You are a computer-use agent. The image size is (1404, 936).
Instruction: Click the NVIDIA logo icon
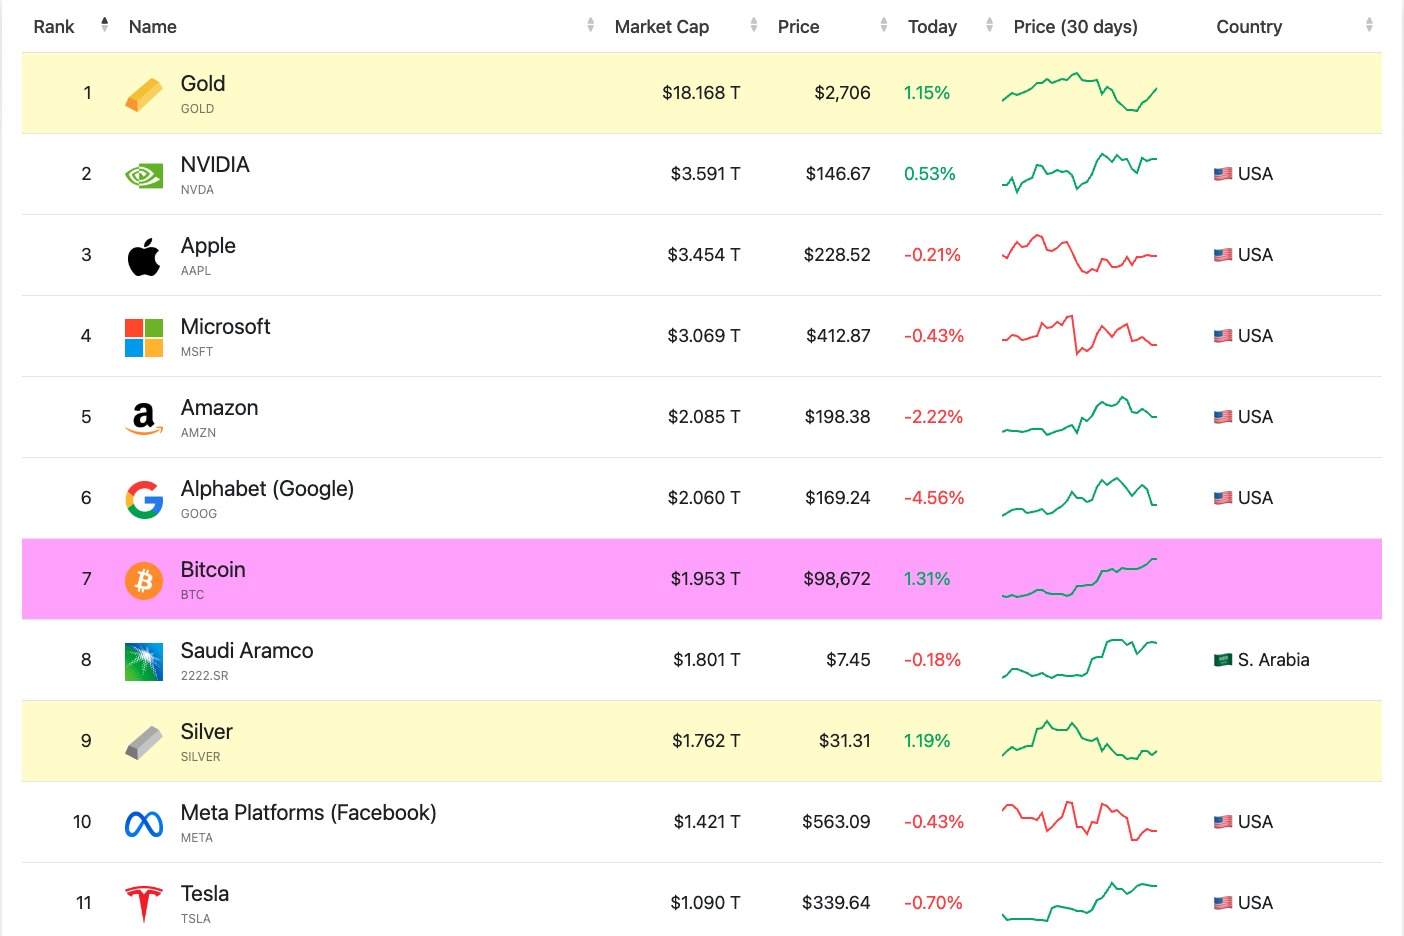click(143, 176)
